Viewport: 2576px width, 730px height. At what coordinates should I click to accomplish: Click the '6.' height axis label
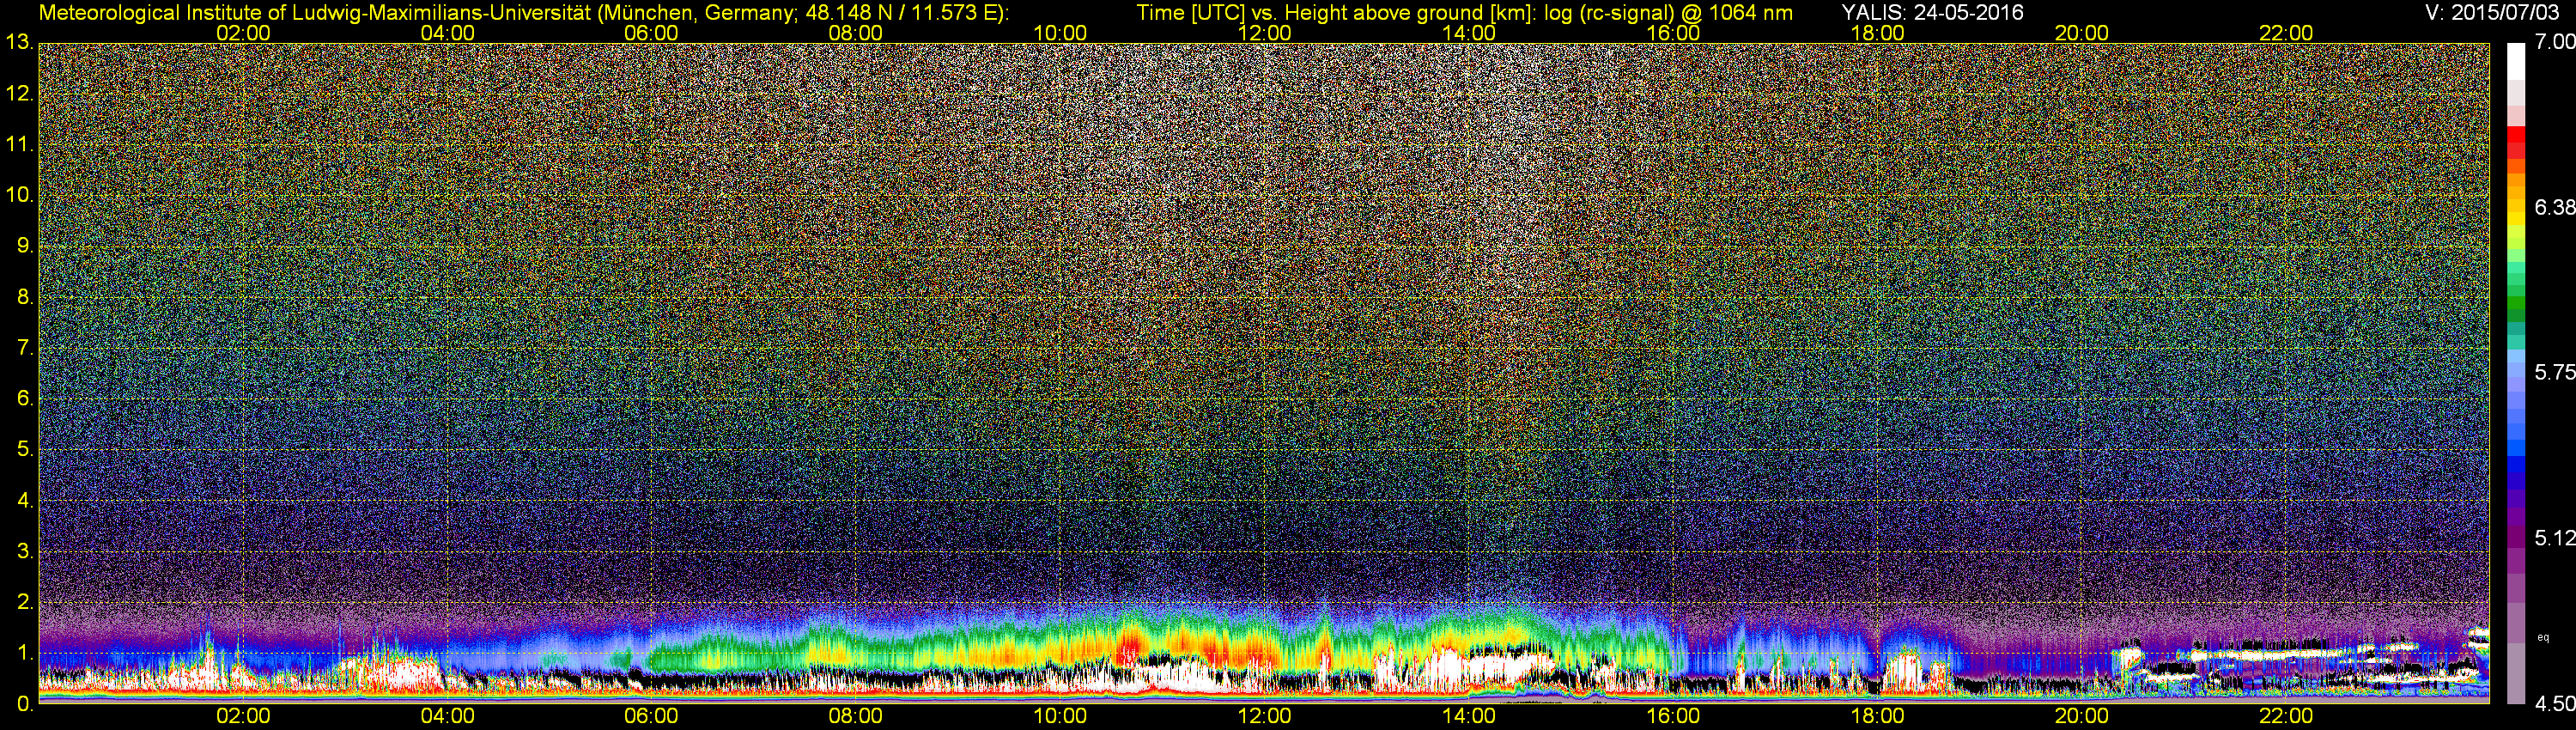click(x=24, y=399)
